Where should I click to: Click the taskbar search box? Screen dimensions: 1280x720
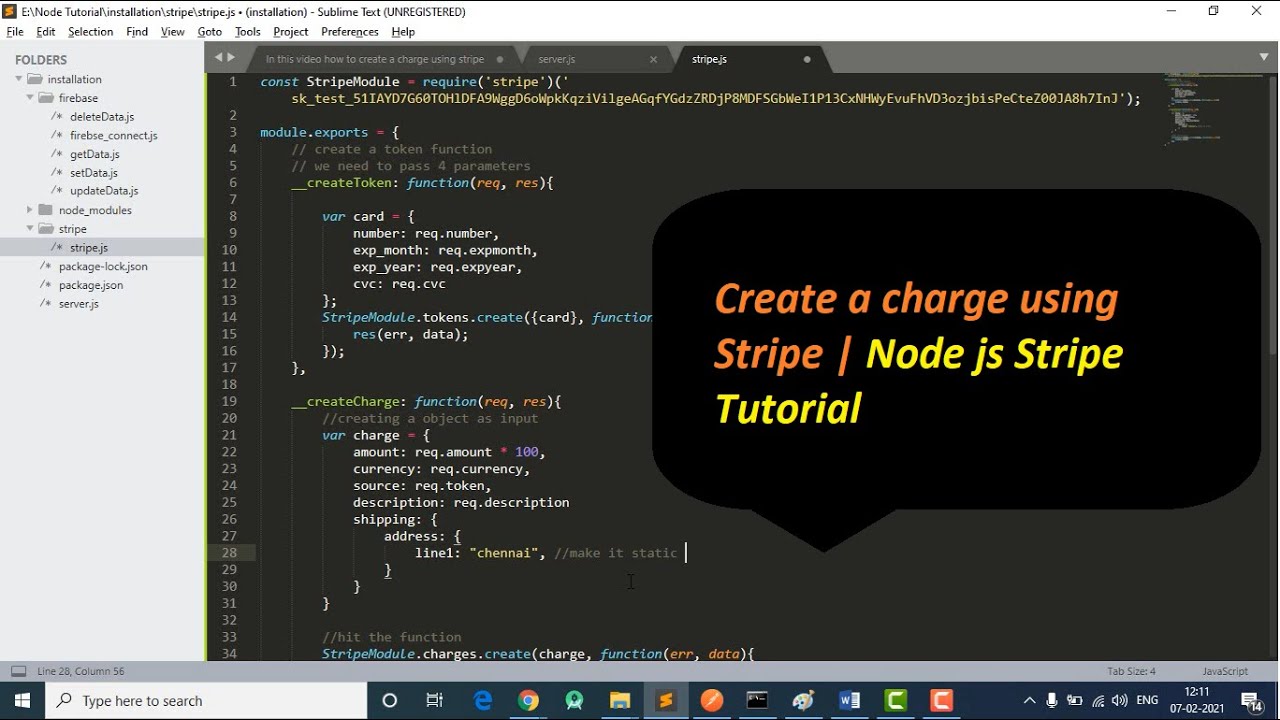pyautogui.click(x=206, y=700)
